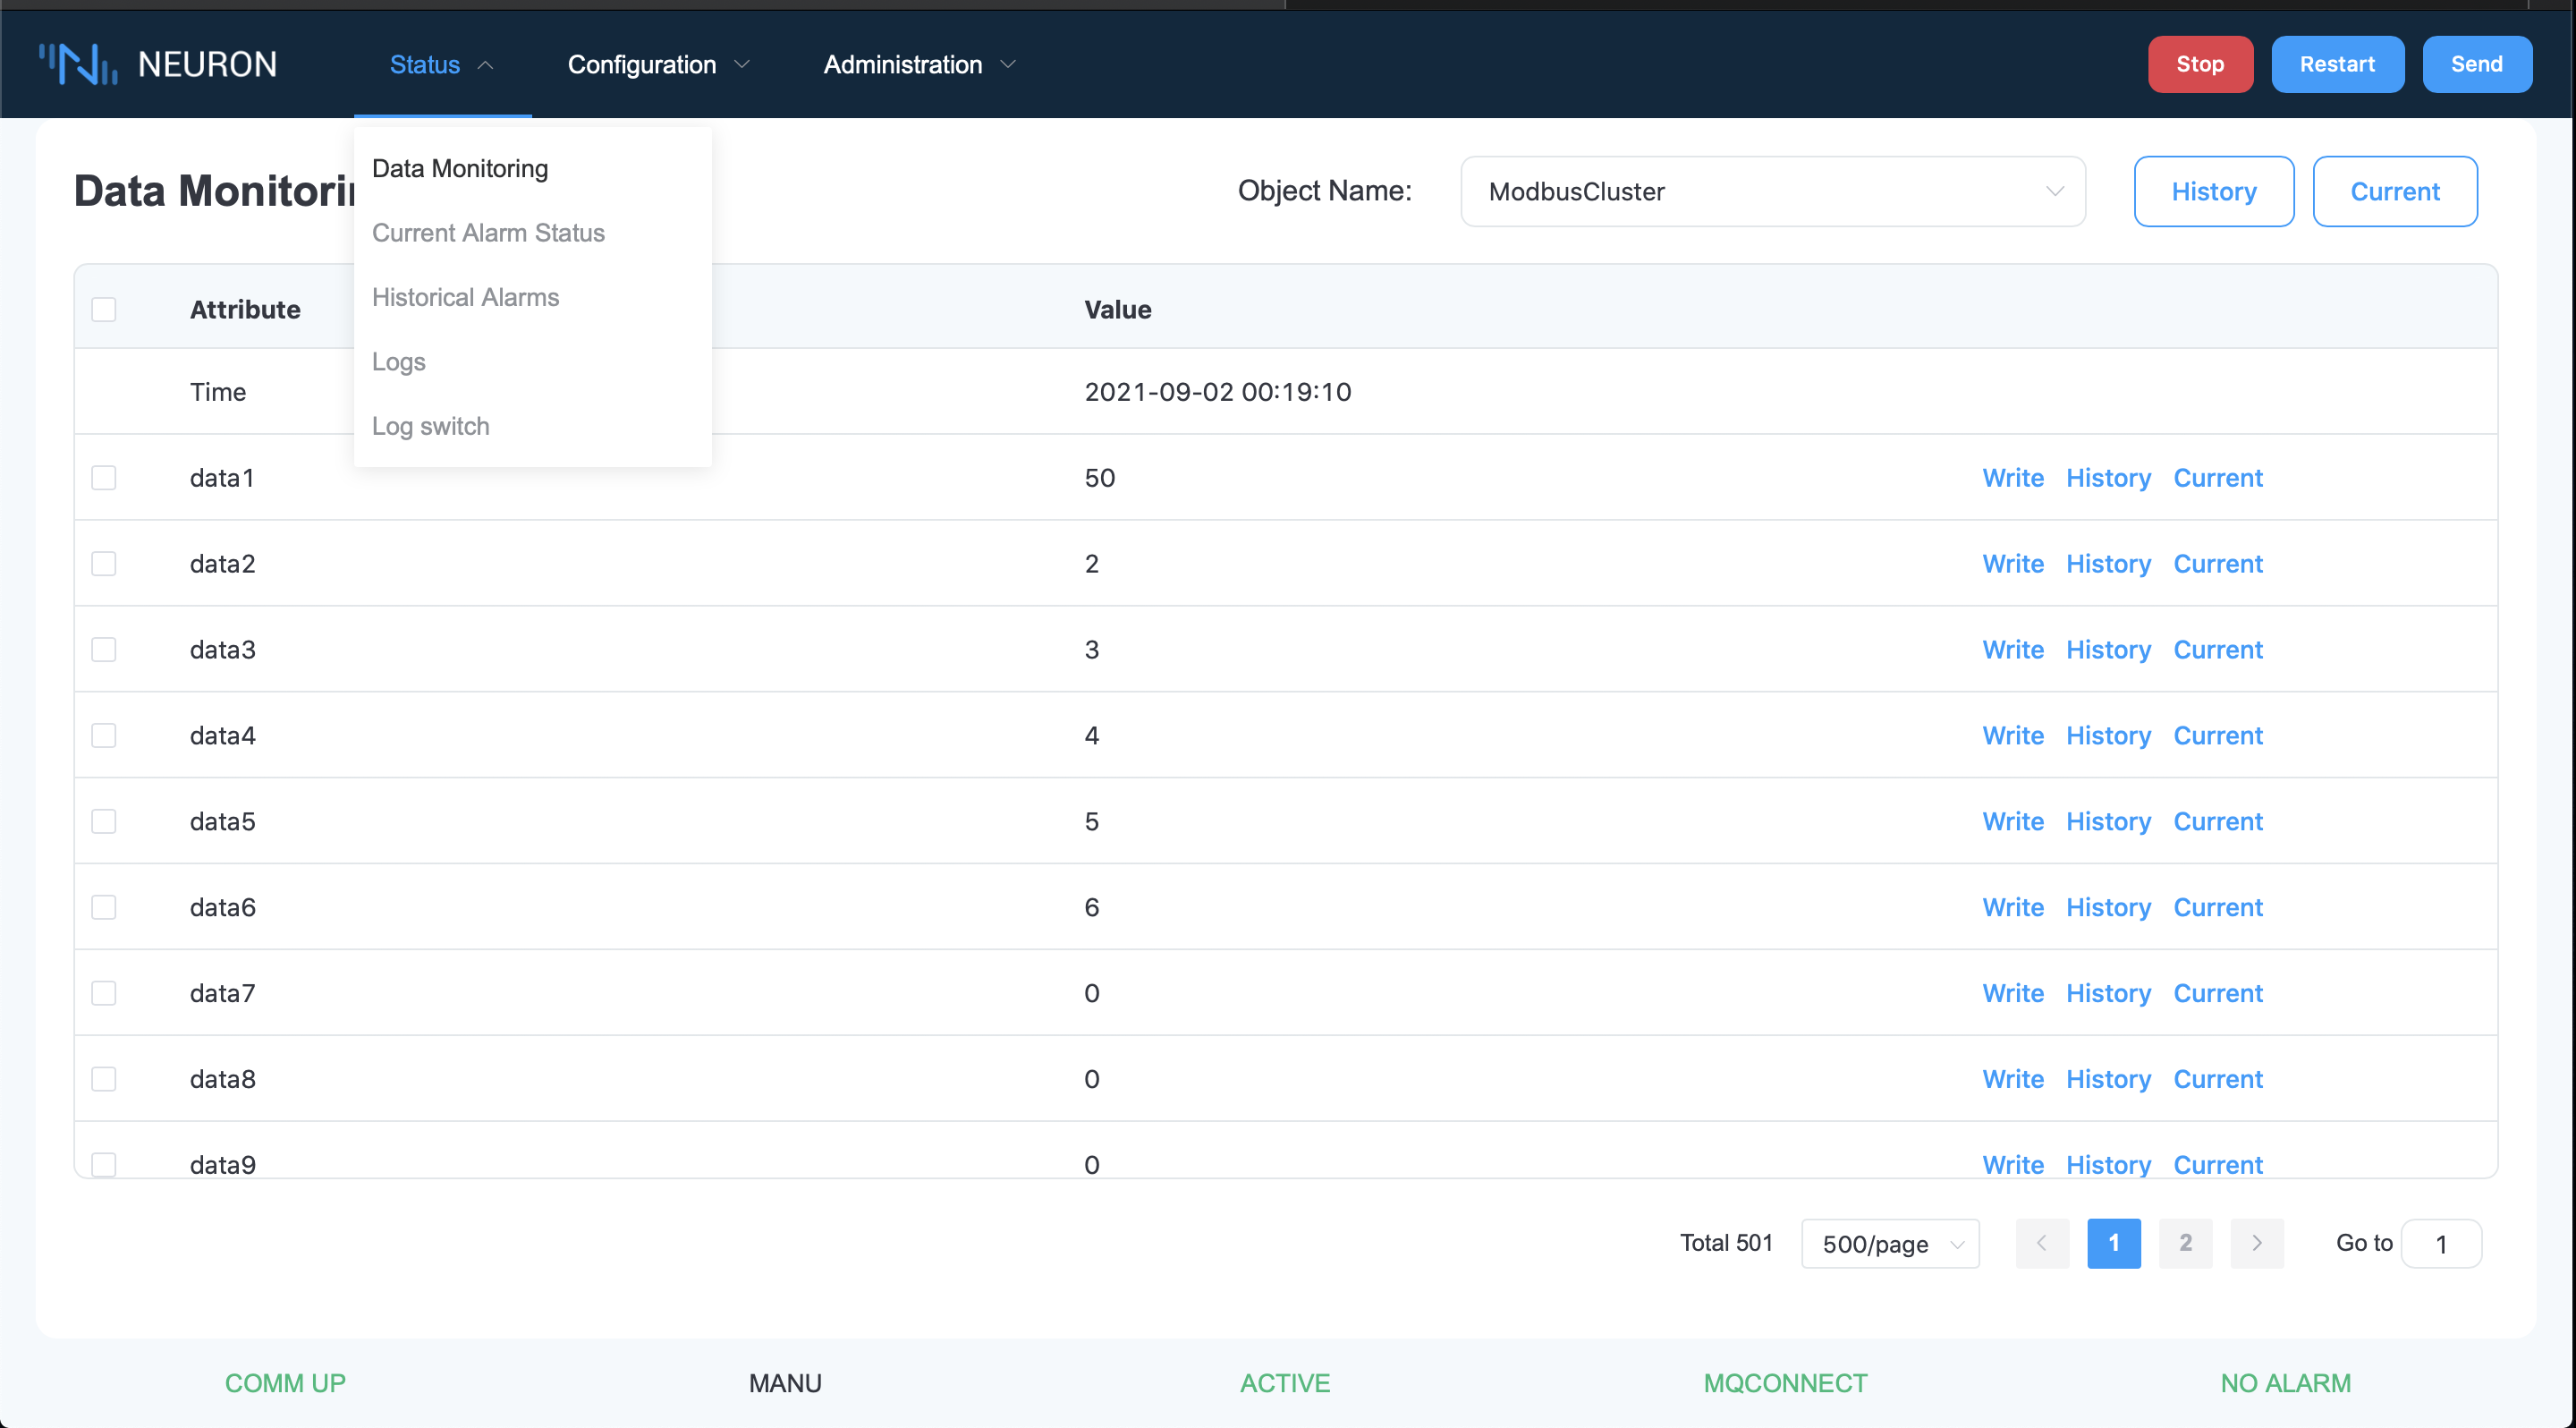Select page 1 in pagination
Viewport: 2576px width, 1428px height.
click(x=2113, y=1243)
